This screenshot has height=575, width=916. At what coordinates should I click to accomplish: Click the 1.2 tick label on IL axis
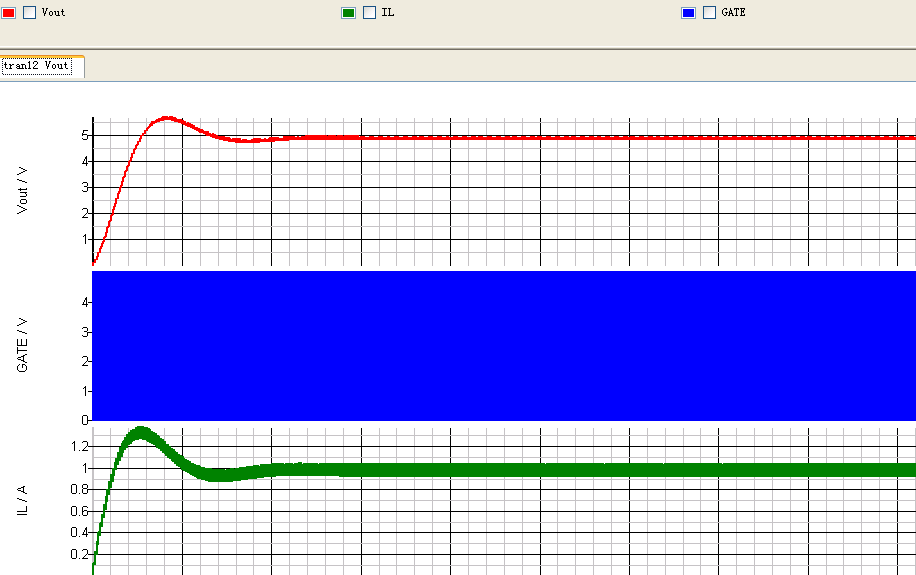click(80, 446)
